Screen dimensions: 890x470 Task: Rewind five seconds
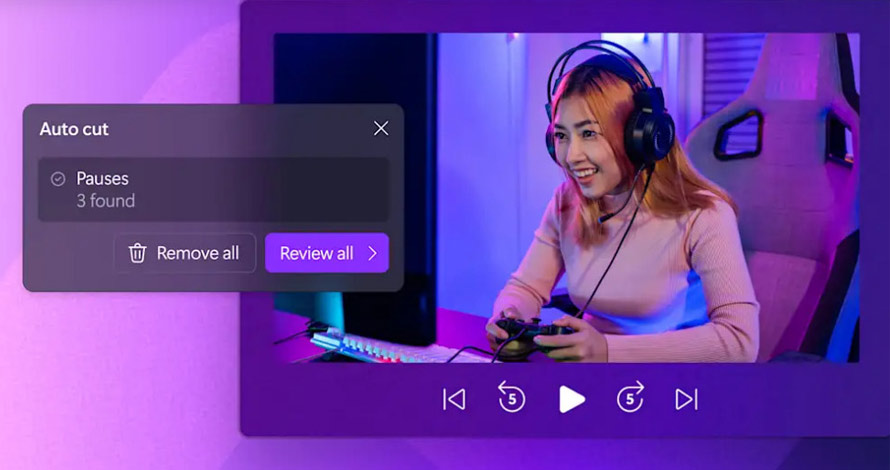click(x=511, y=397)
